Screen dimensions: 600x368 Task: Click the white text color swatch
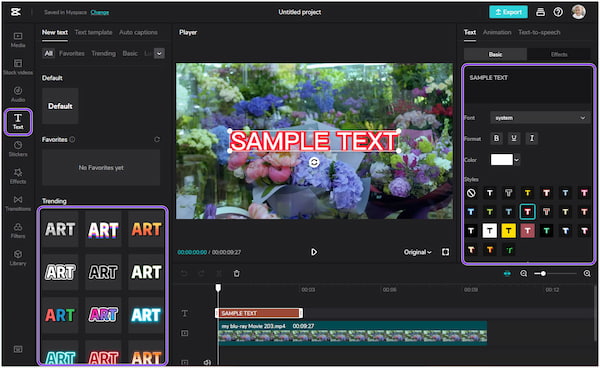502,160
